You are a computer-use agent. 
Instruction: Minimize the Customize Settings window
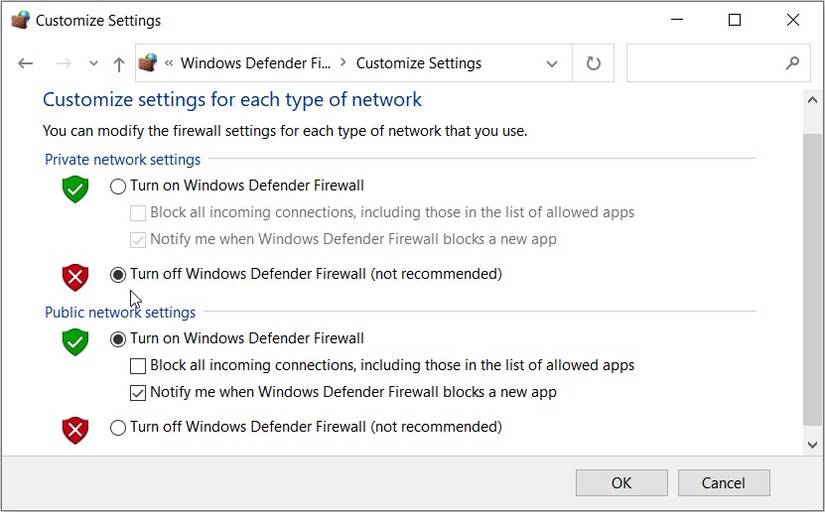pos(677,20)
